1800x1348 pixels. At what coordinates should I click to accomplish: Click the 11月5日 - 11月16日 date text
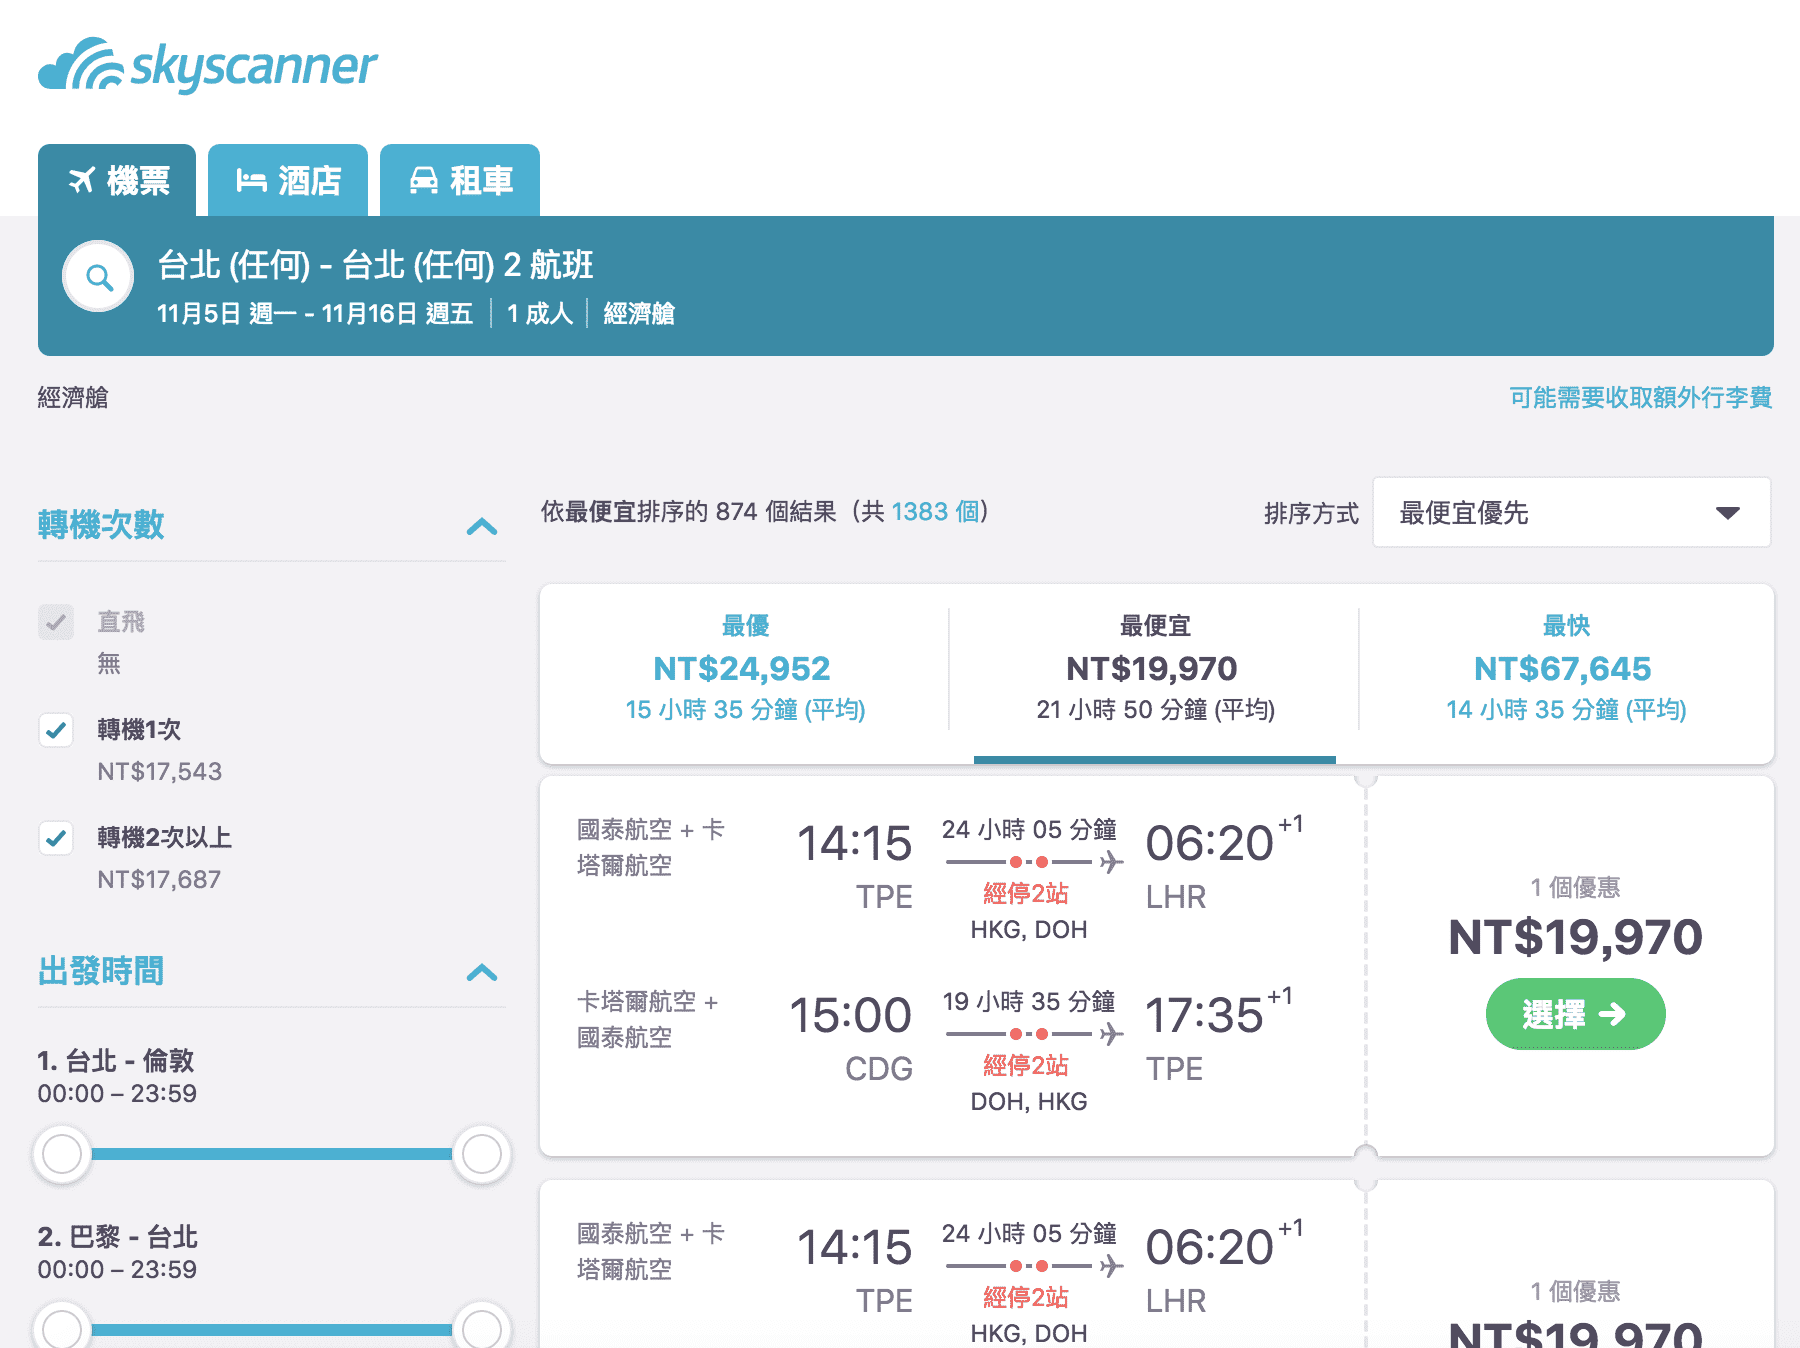(314, 314)
